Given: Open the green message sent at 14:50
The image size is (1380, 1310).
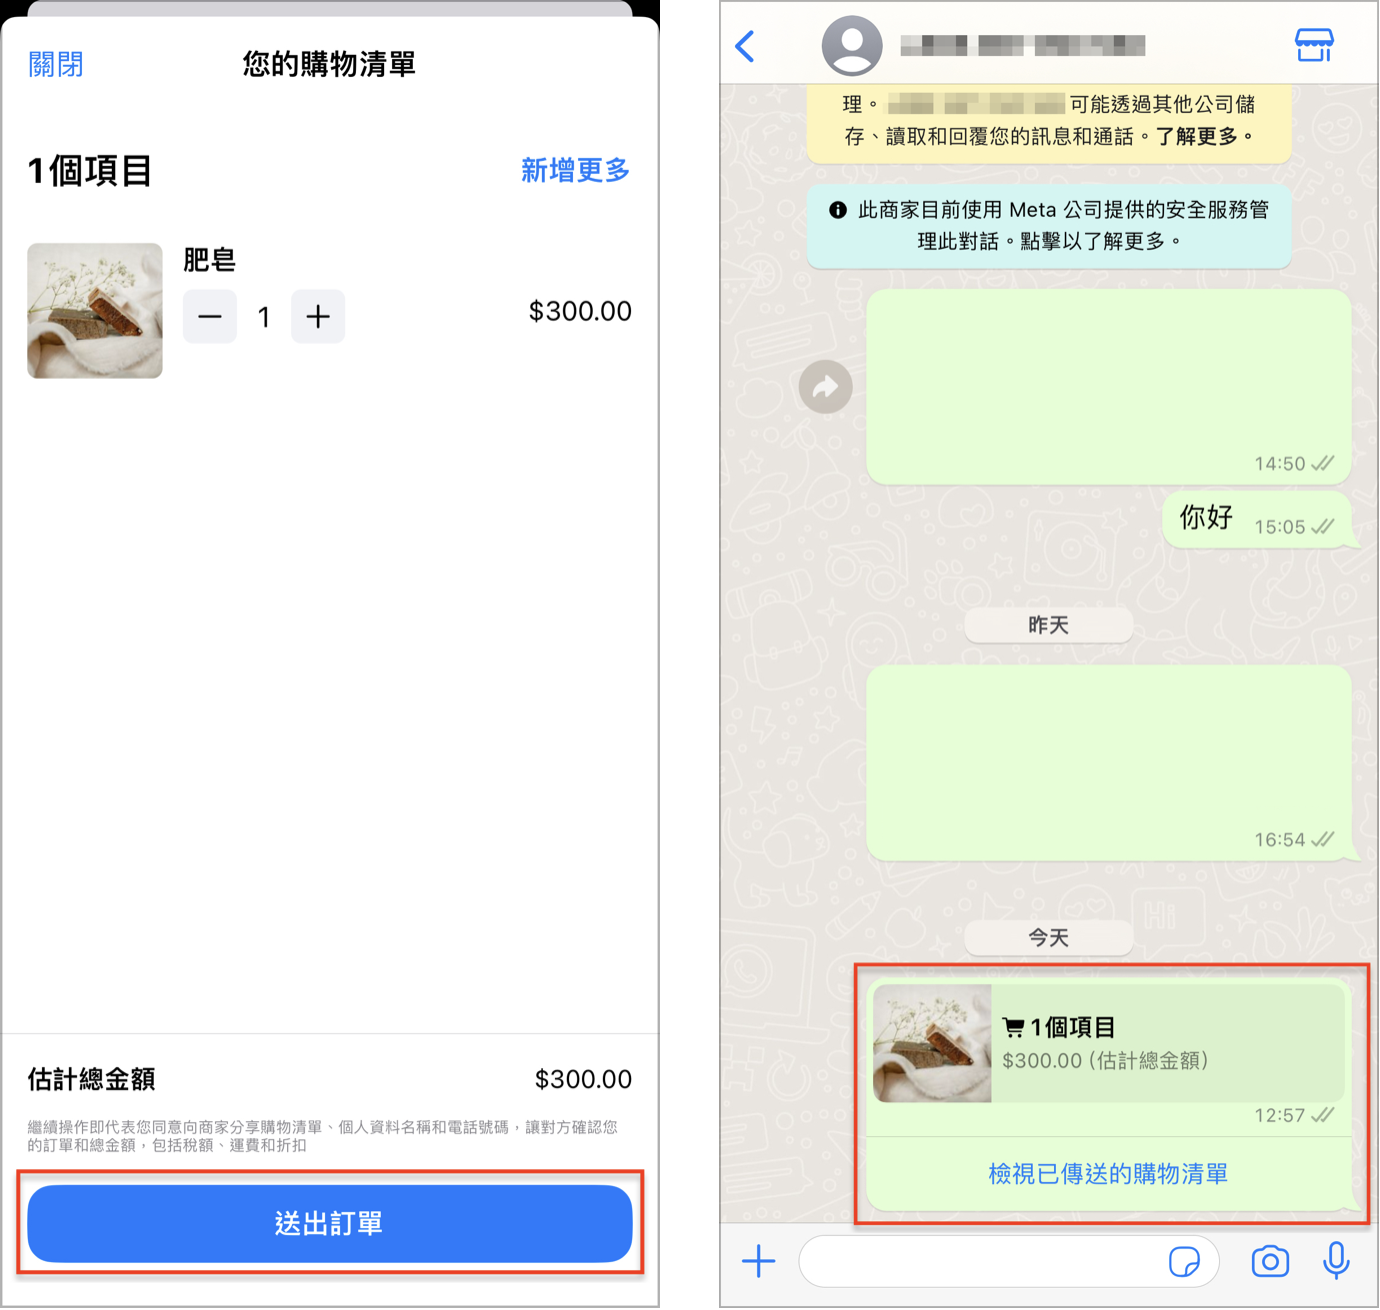Looking at the screenshot, I should point(1109,387).
